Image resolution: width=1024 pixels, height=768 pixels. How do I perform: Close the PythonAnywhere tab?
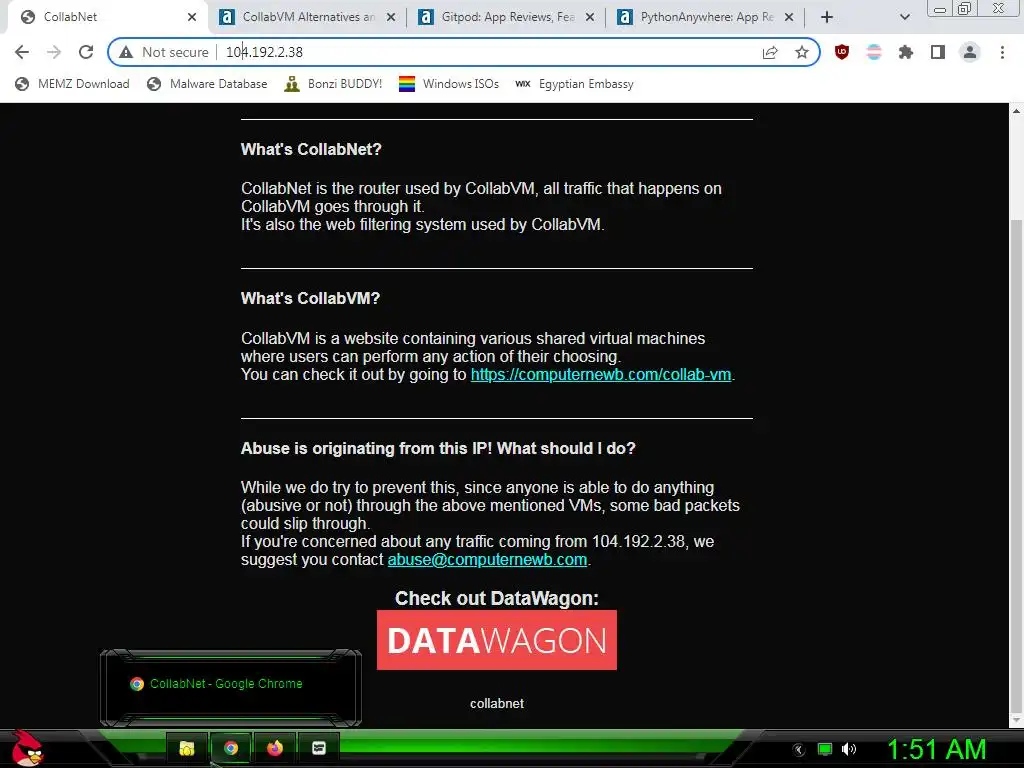[789, 17]
